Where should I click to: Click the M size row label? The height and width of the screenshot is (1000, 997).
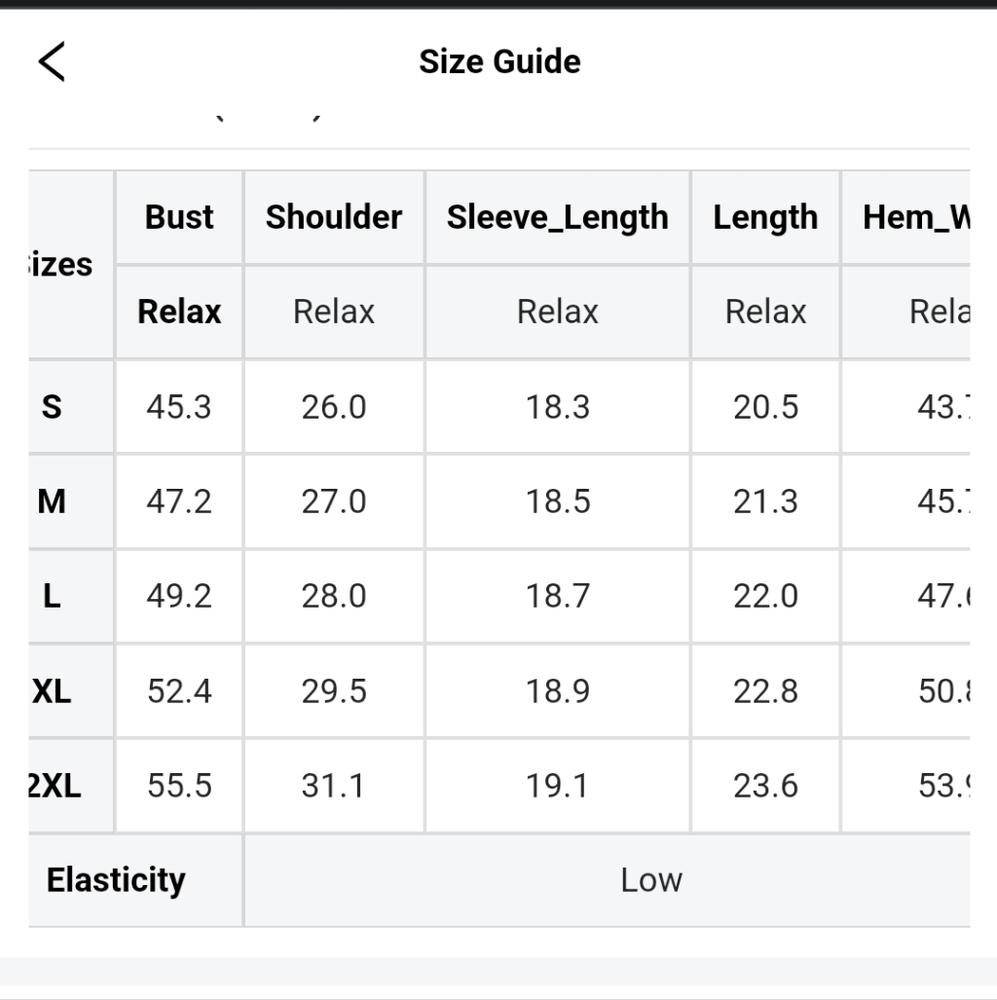52,501
